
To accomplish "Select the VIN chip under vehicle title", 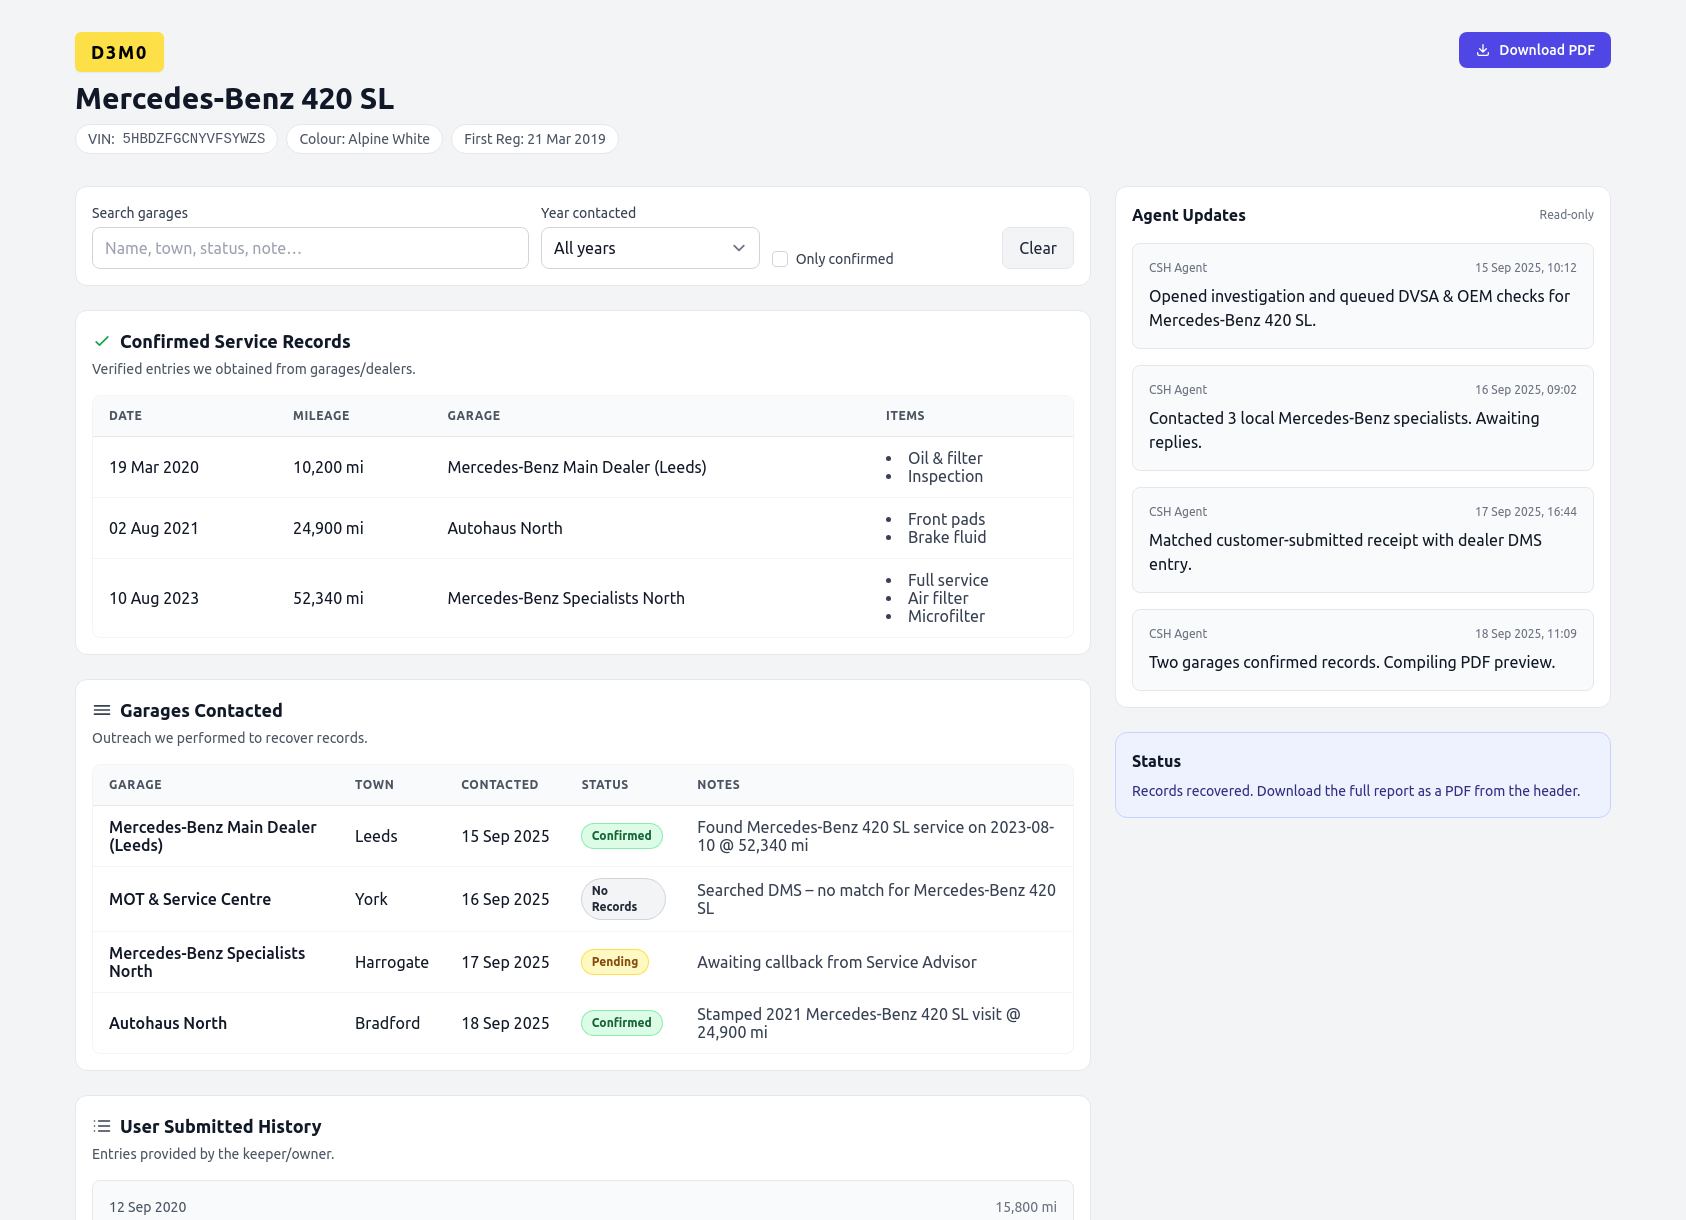I will [x=177, y=139].
